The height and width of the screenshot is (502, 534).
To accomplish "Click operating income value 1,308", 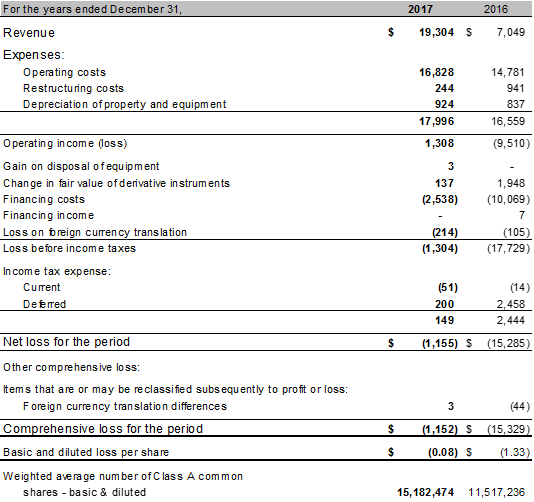I will (439, 143).
